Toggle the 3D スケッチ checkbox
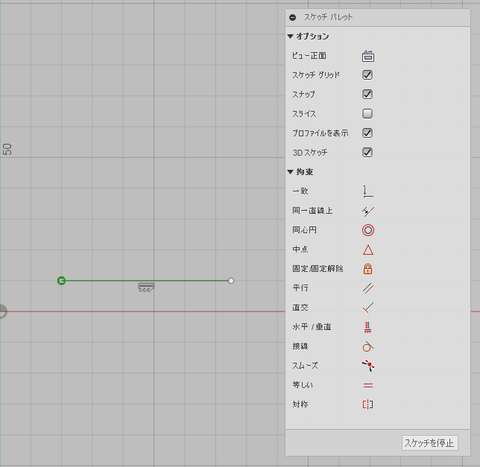Image resolution: width=480 pixels, height=467 pixels. [367, 152]
